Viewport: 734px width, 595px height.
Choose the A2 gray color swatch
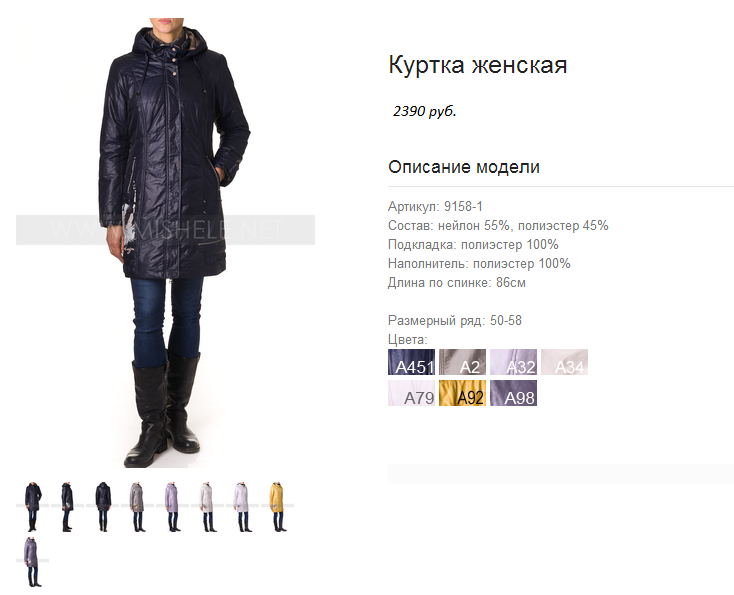pos(462,362)
